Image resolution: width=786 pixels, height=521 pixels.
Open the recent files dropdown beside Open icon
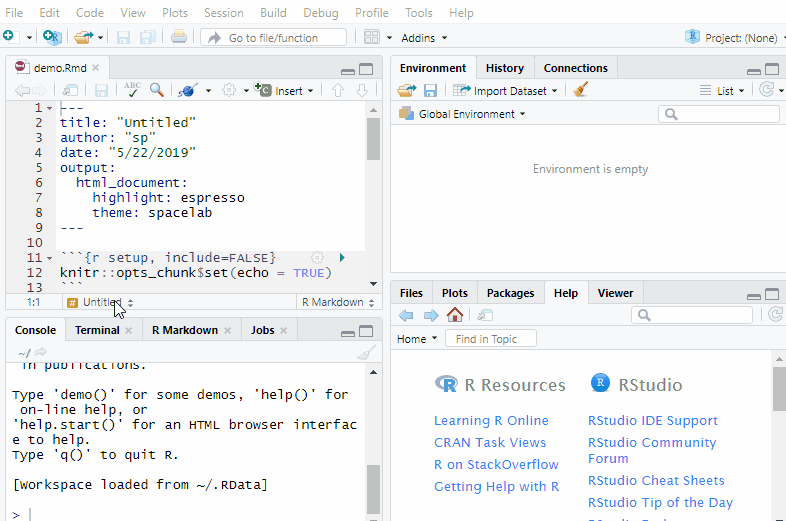100,38
